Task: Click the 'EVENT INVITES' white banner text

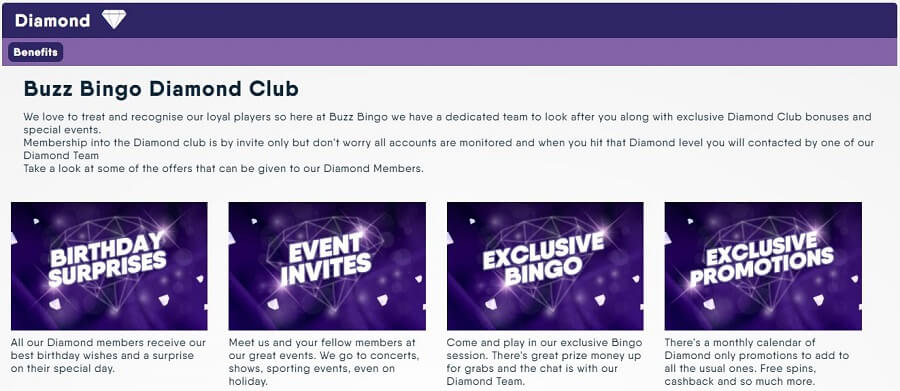Action: tap(325, 260)
